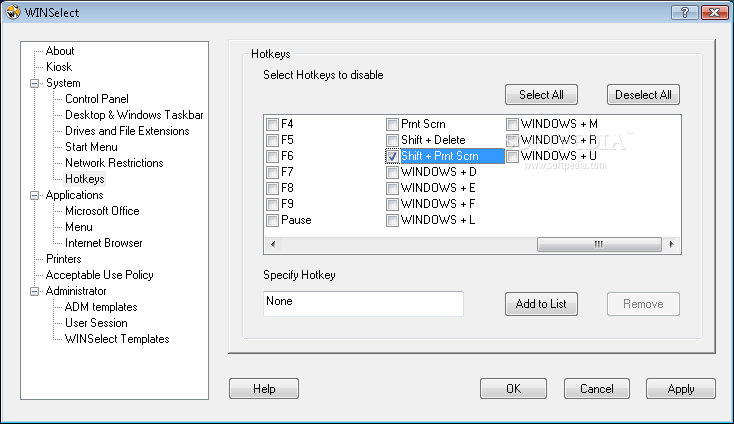Viewport: 734px width, 424px height.
Task: Select the Printers tree item
Action: click(x=64, y=259)
